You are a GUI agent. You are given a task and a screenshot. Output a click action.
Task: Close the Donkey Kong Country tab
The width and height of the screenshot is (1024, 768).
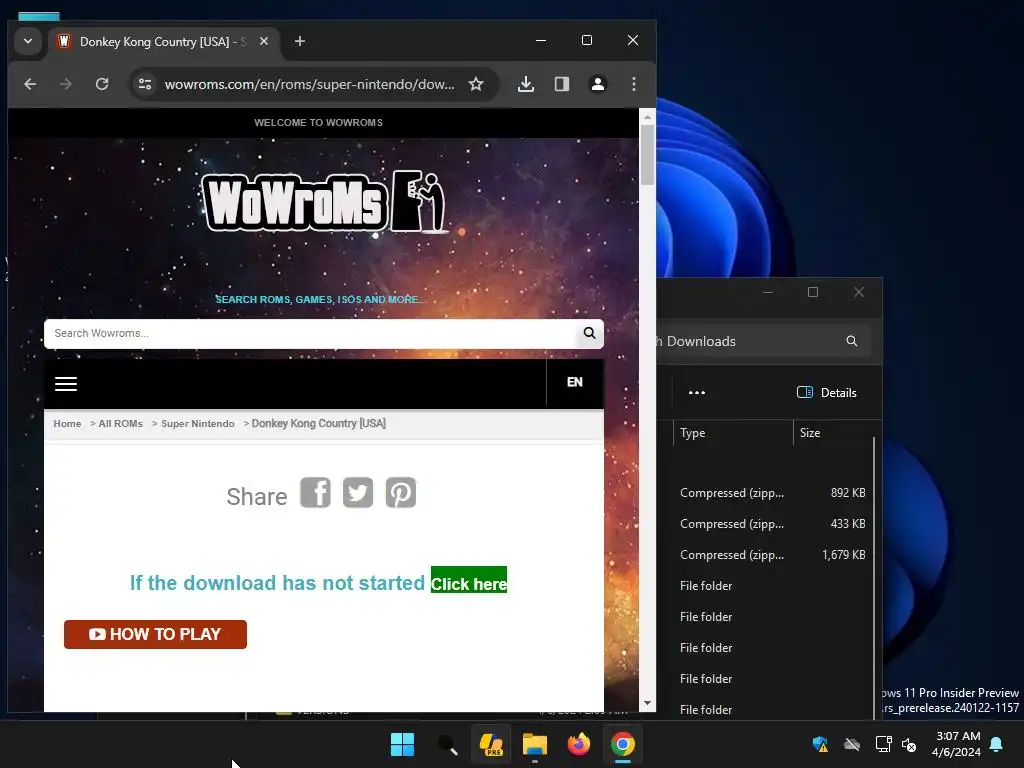click(264, 41)
